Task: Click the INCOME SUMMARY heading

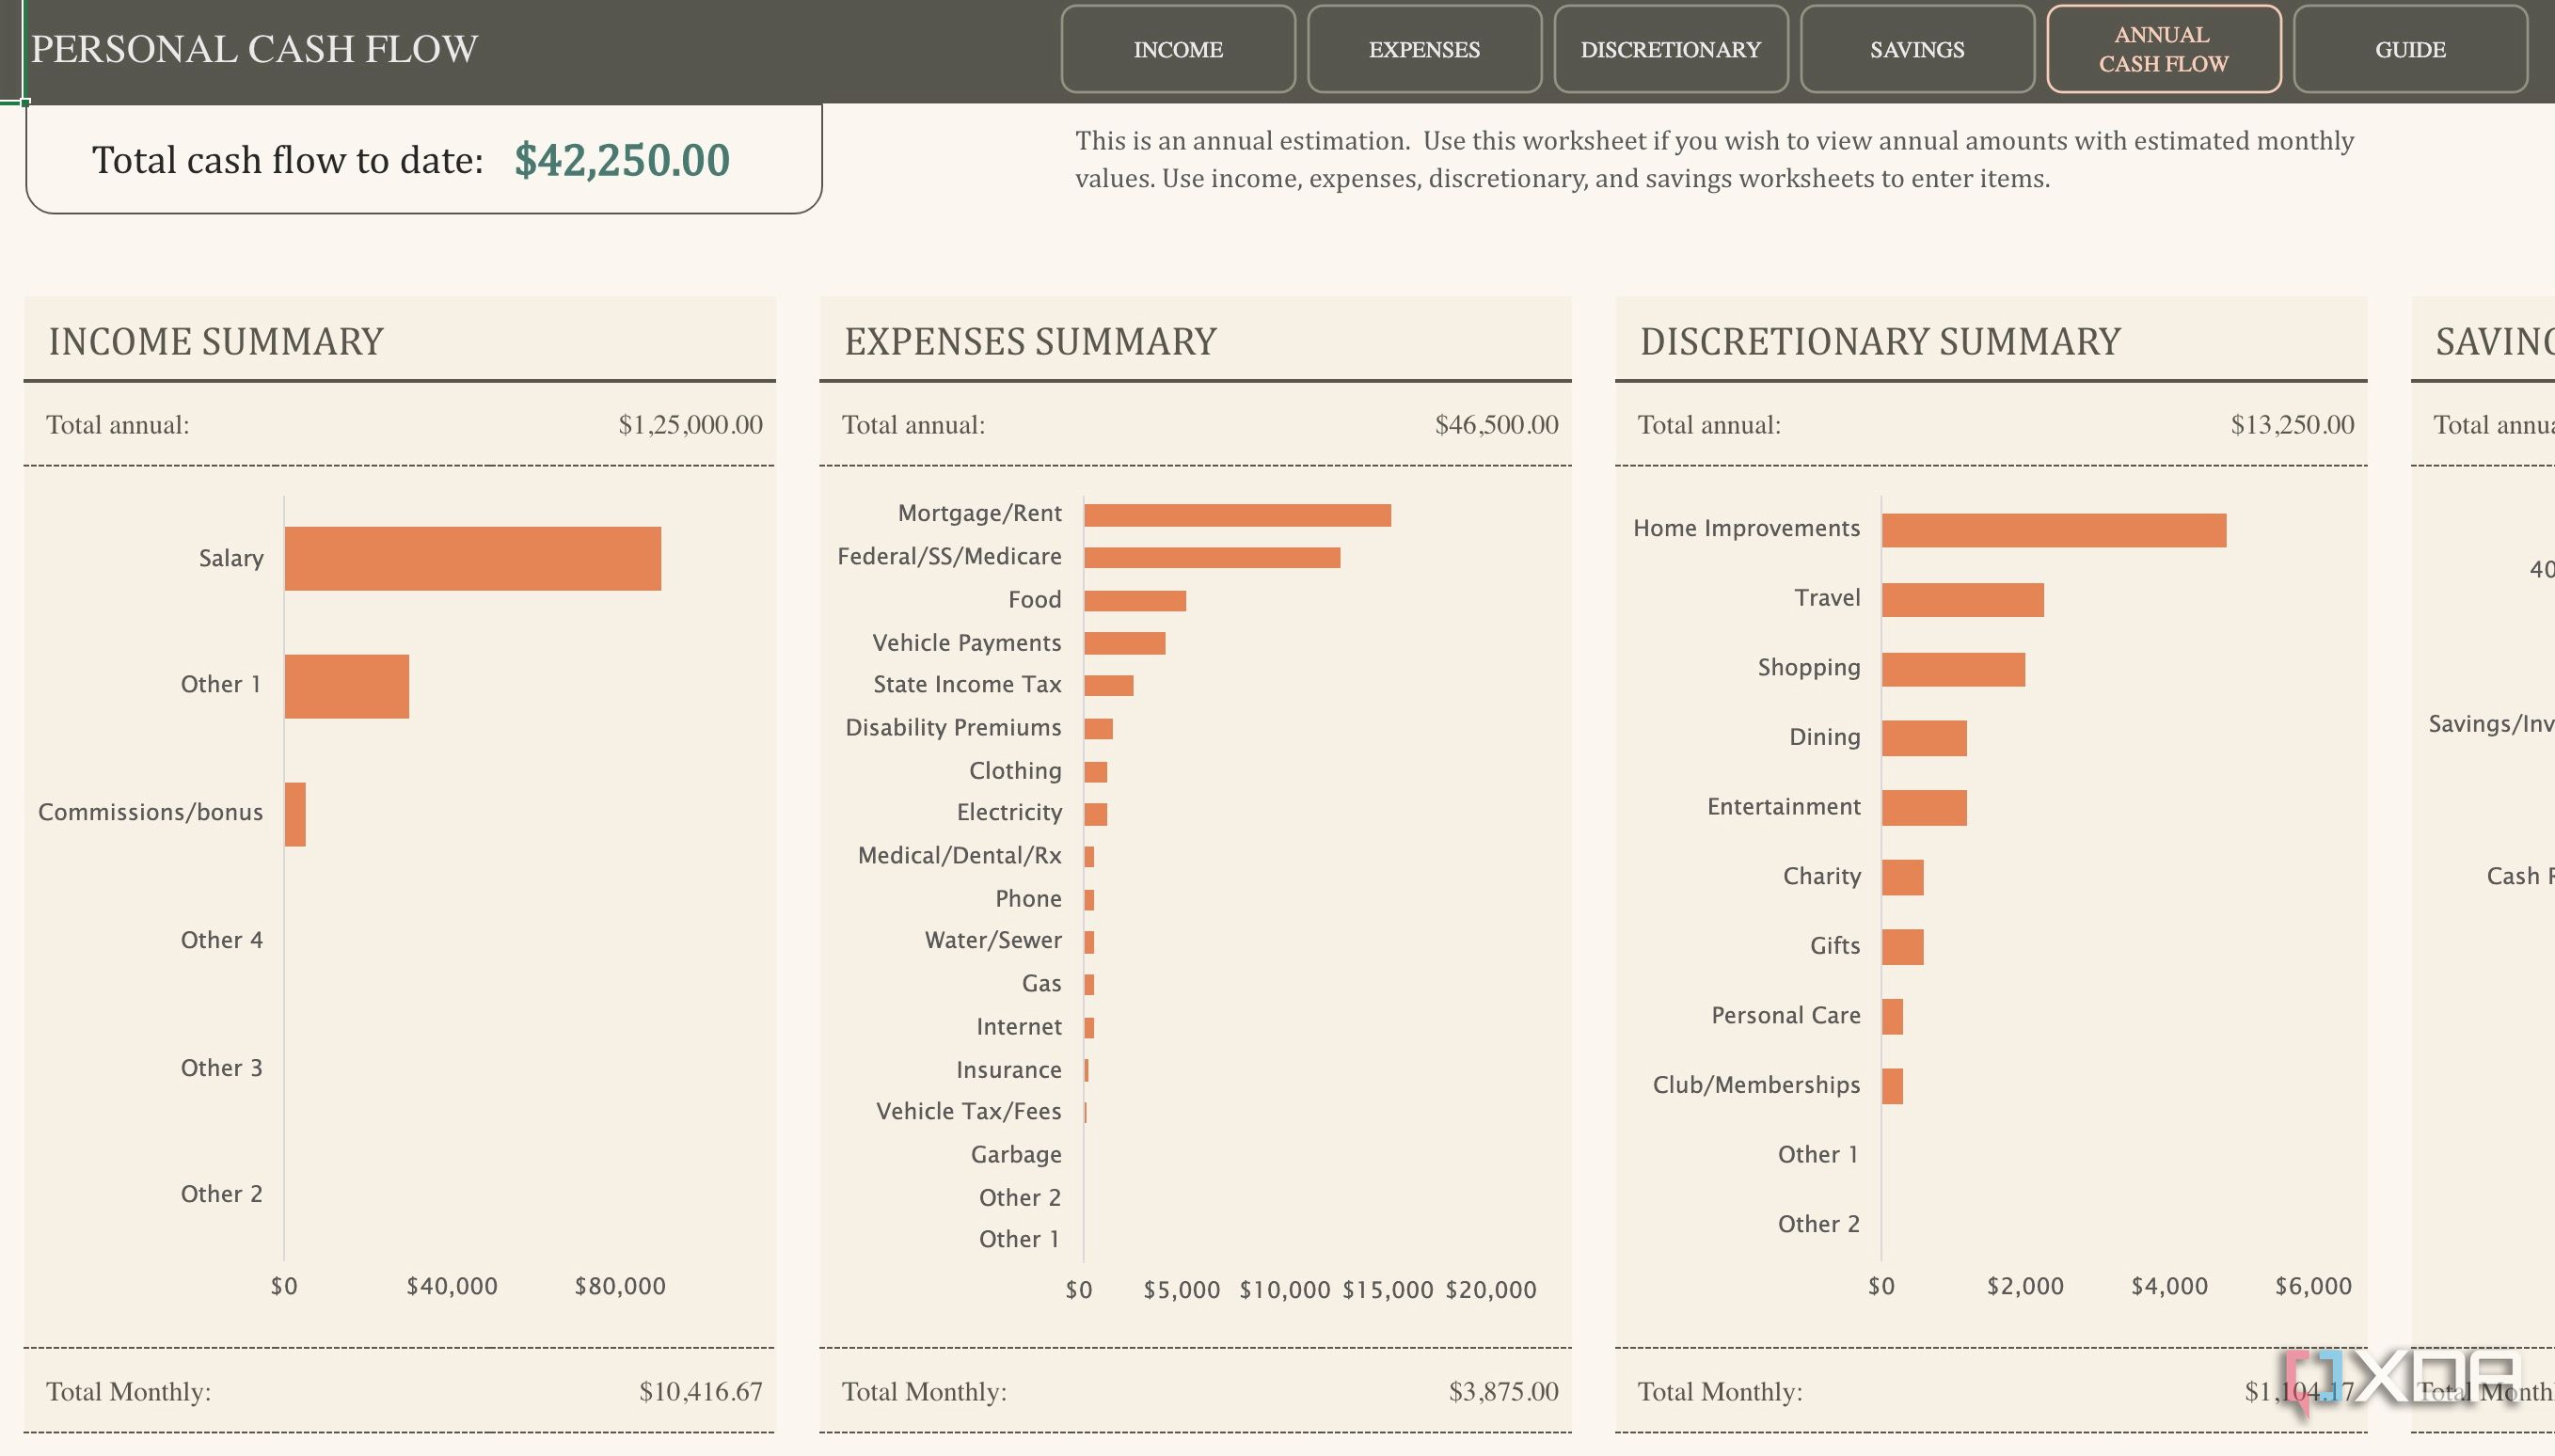Action: click(x=216, y=342)
